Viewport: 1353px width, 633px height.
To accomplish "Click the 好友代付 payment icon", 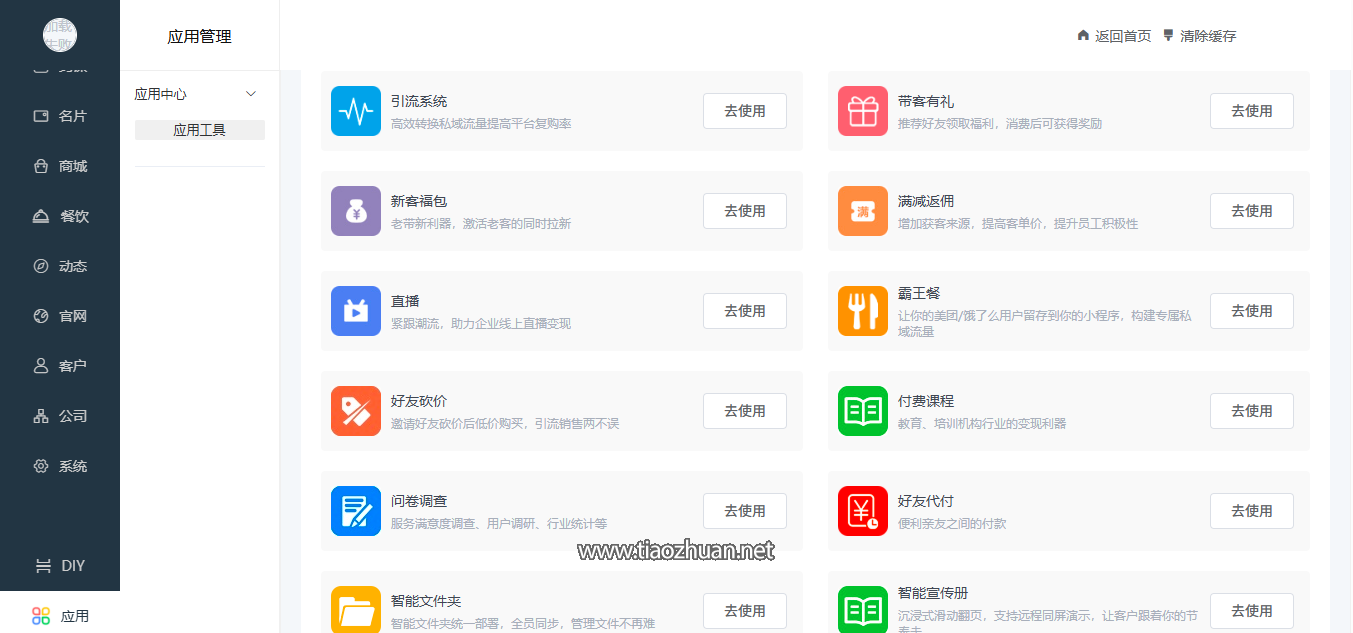I will 862,510.
